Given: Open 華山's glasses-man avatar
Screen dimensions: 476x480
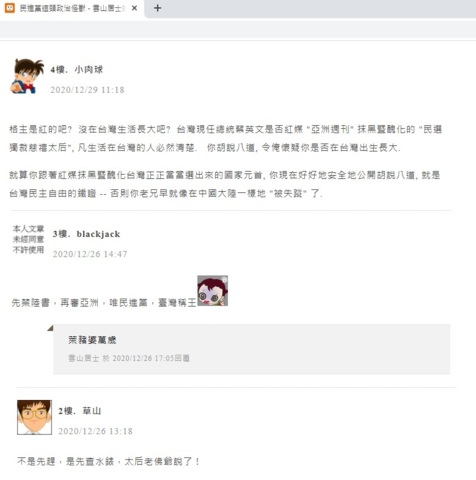Looking at the screenshot, I should pos(34,417).
